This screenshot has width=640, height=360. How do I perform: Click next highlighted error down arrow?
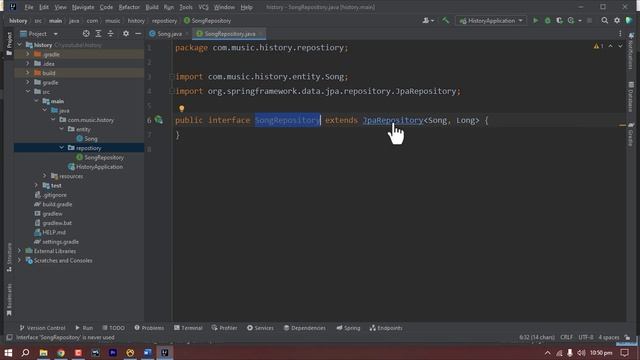620,46
